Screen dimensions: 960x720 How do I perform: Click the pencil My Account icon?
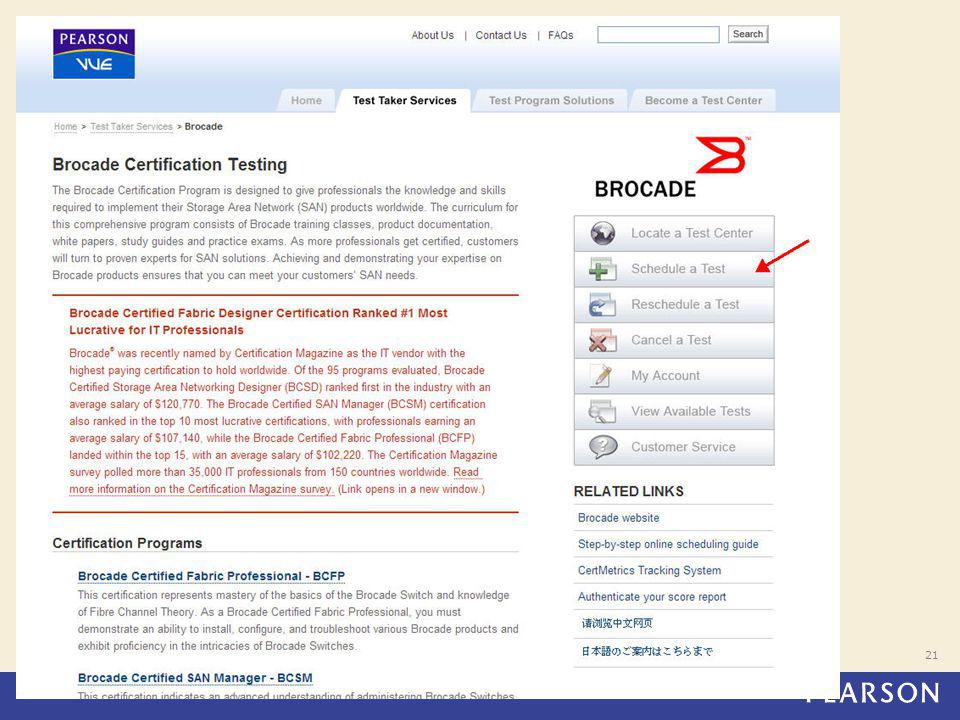point(602,376)
